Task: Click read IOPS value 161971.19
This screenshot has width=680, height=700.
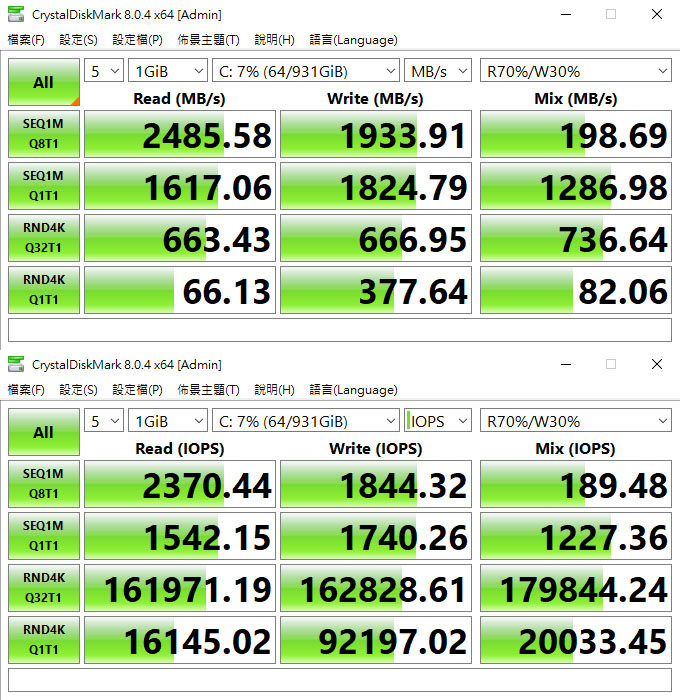Action: (180, 588)
